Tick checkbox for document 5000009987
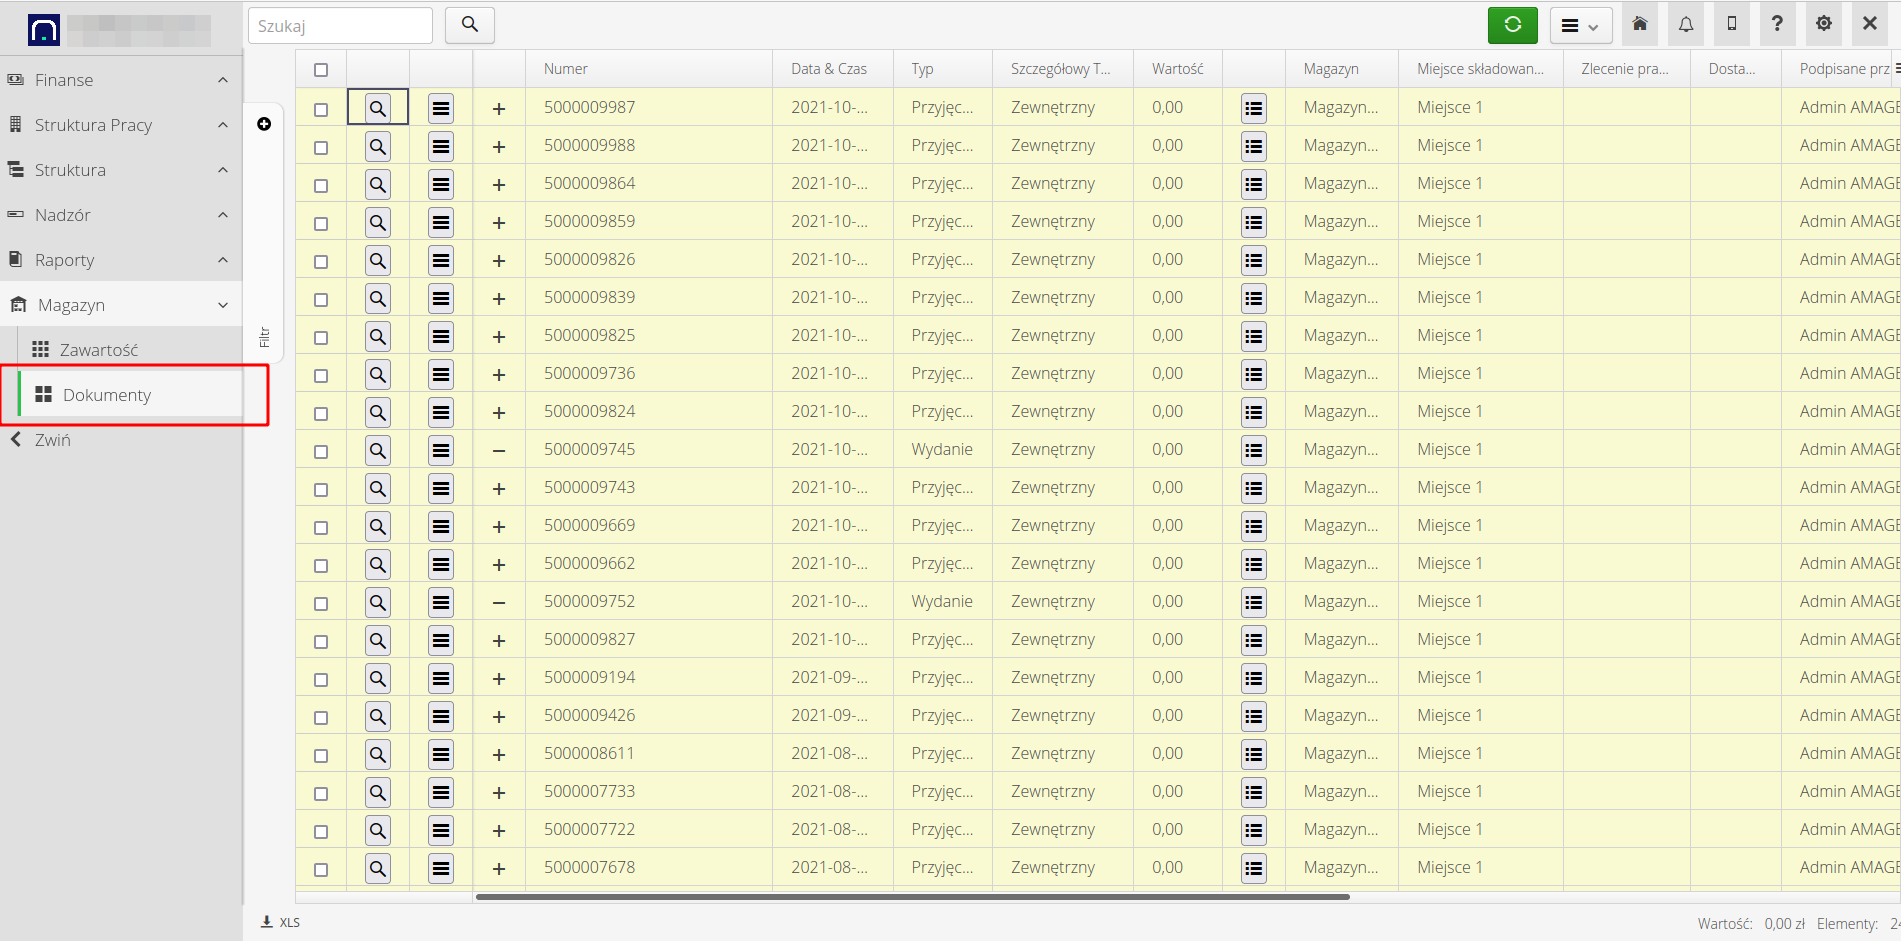This screenshot has width=1901, height=941. pyautogui.click(x=321, y=109)
